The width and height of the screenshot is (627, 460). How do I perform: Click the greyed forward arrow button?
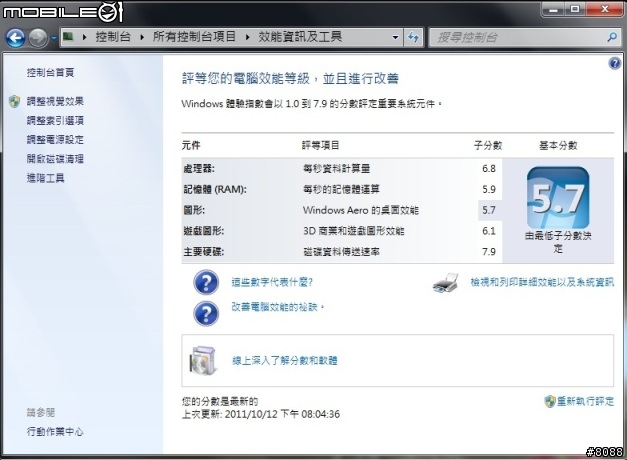click(x=38, y=38)
